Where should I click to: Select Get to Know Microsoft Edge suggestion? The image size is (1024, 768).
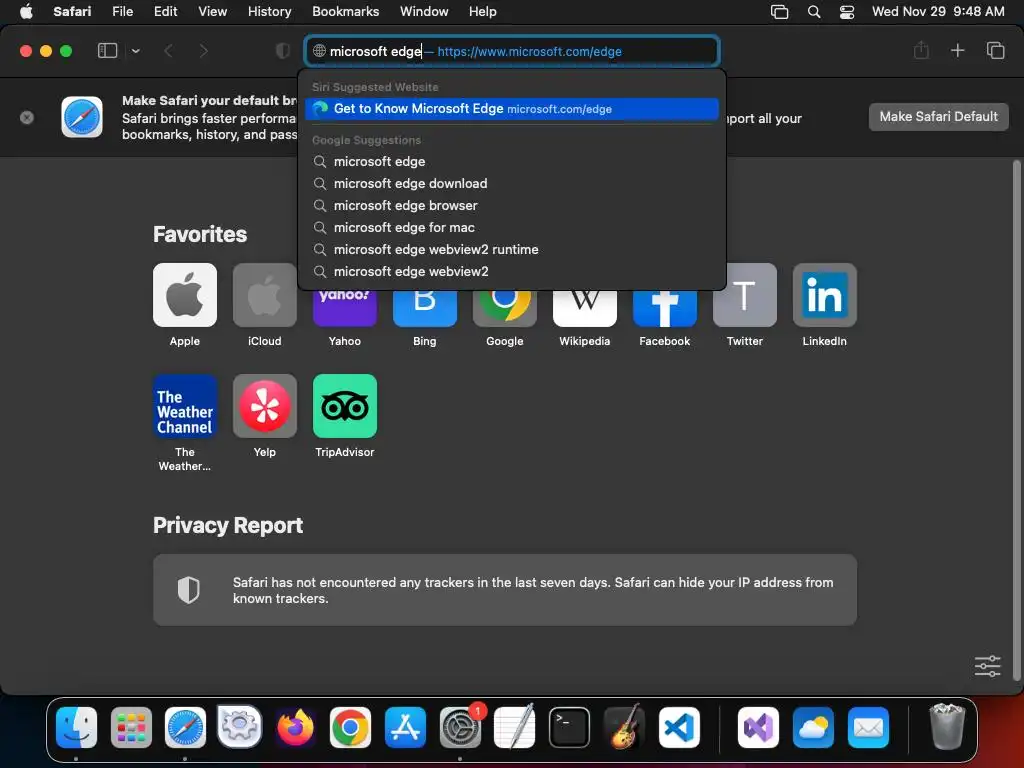tap(512, 109)
